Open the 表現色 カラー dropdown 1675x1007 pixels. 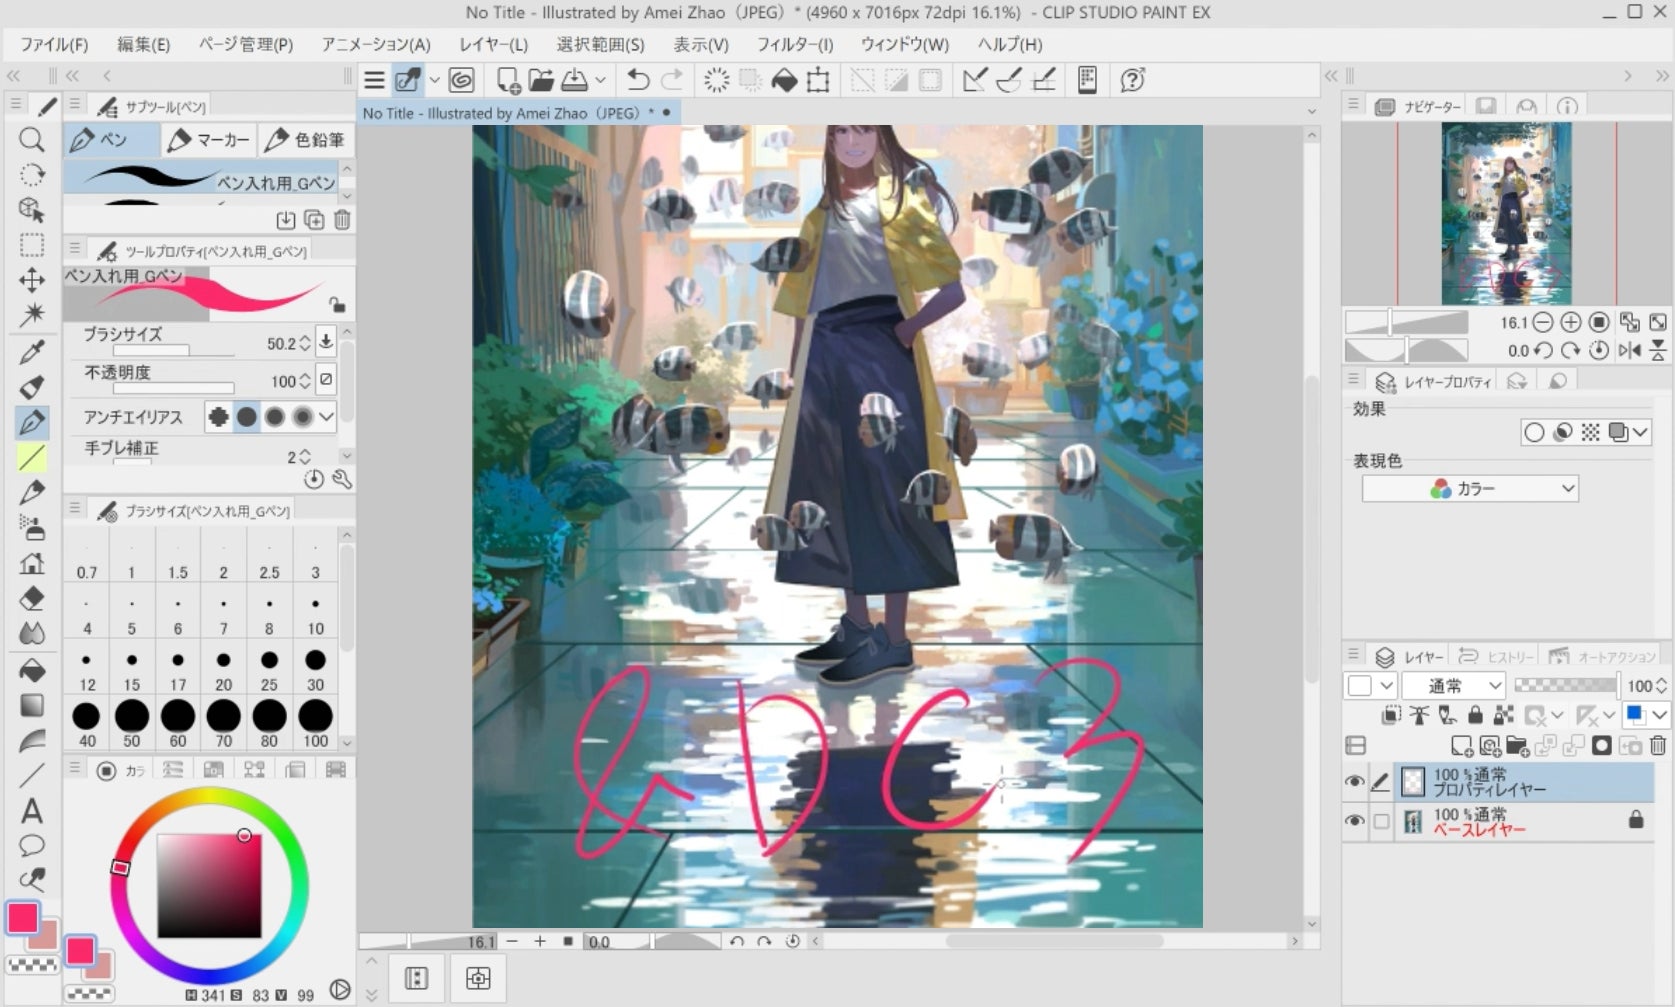click(x=1470, y=489)
